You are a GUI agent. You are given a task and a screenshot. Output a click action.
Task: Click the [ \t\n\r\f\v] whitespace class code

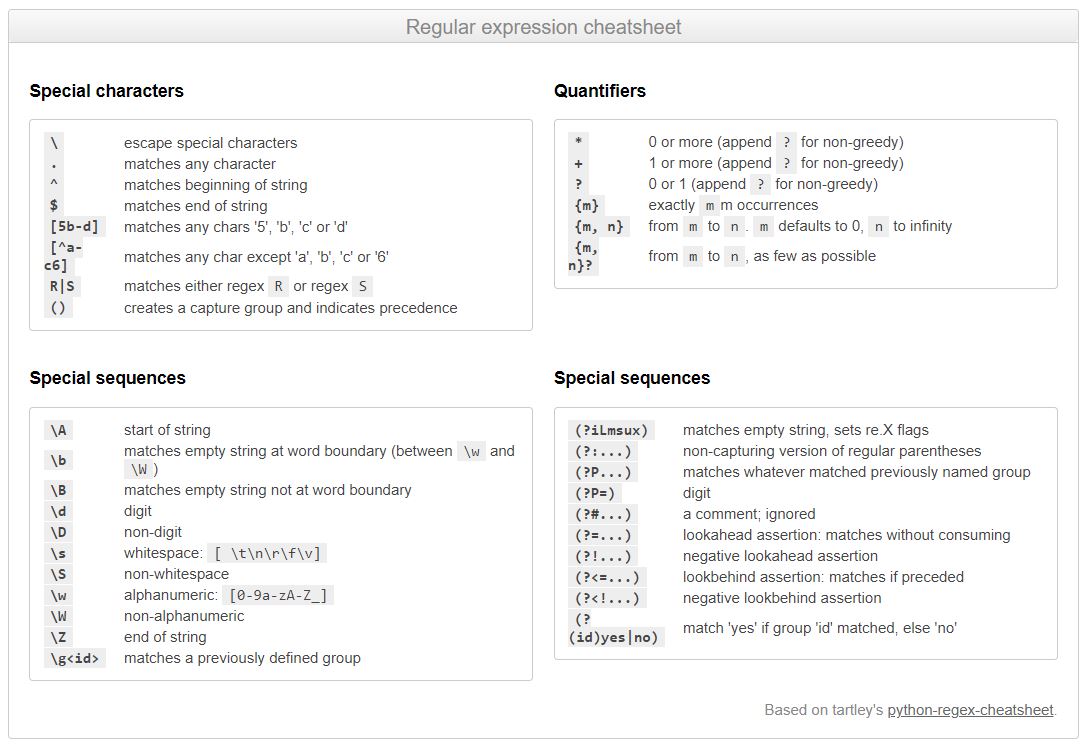(x=267, y=553)
